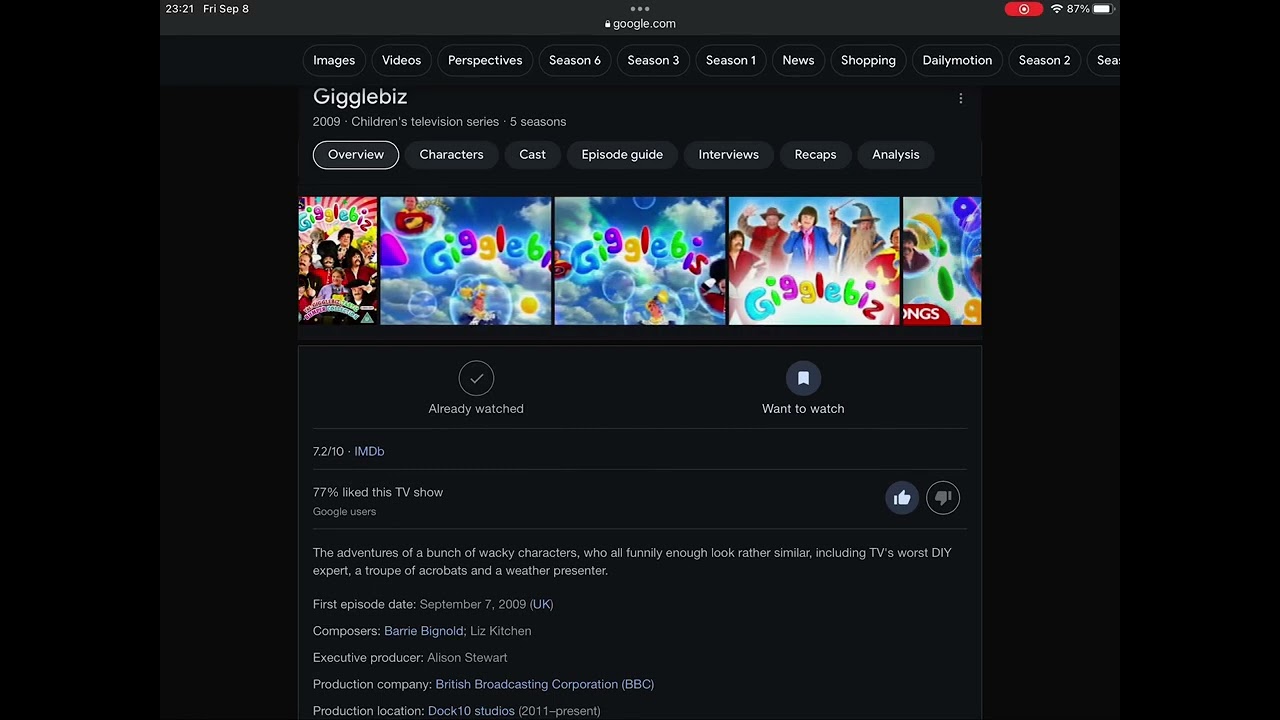This screenshot has height=720, width=1280.
Task: Filter results by Images
Action: (x=334, y=60)
